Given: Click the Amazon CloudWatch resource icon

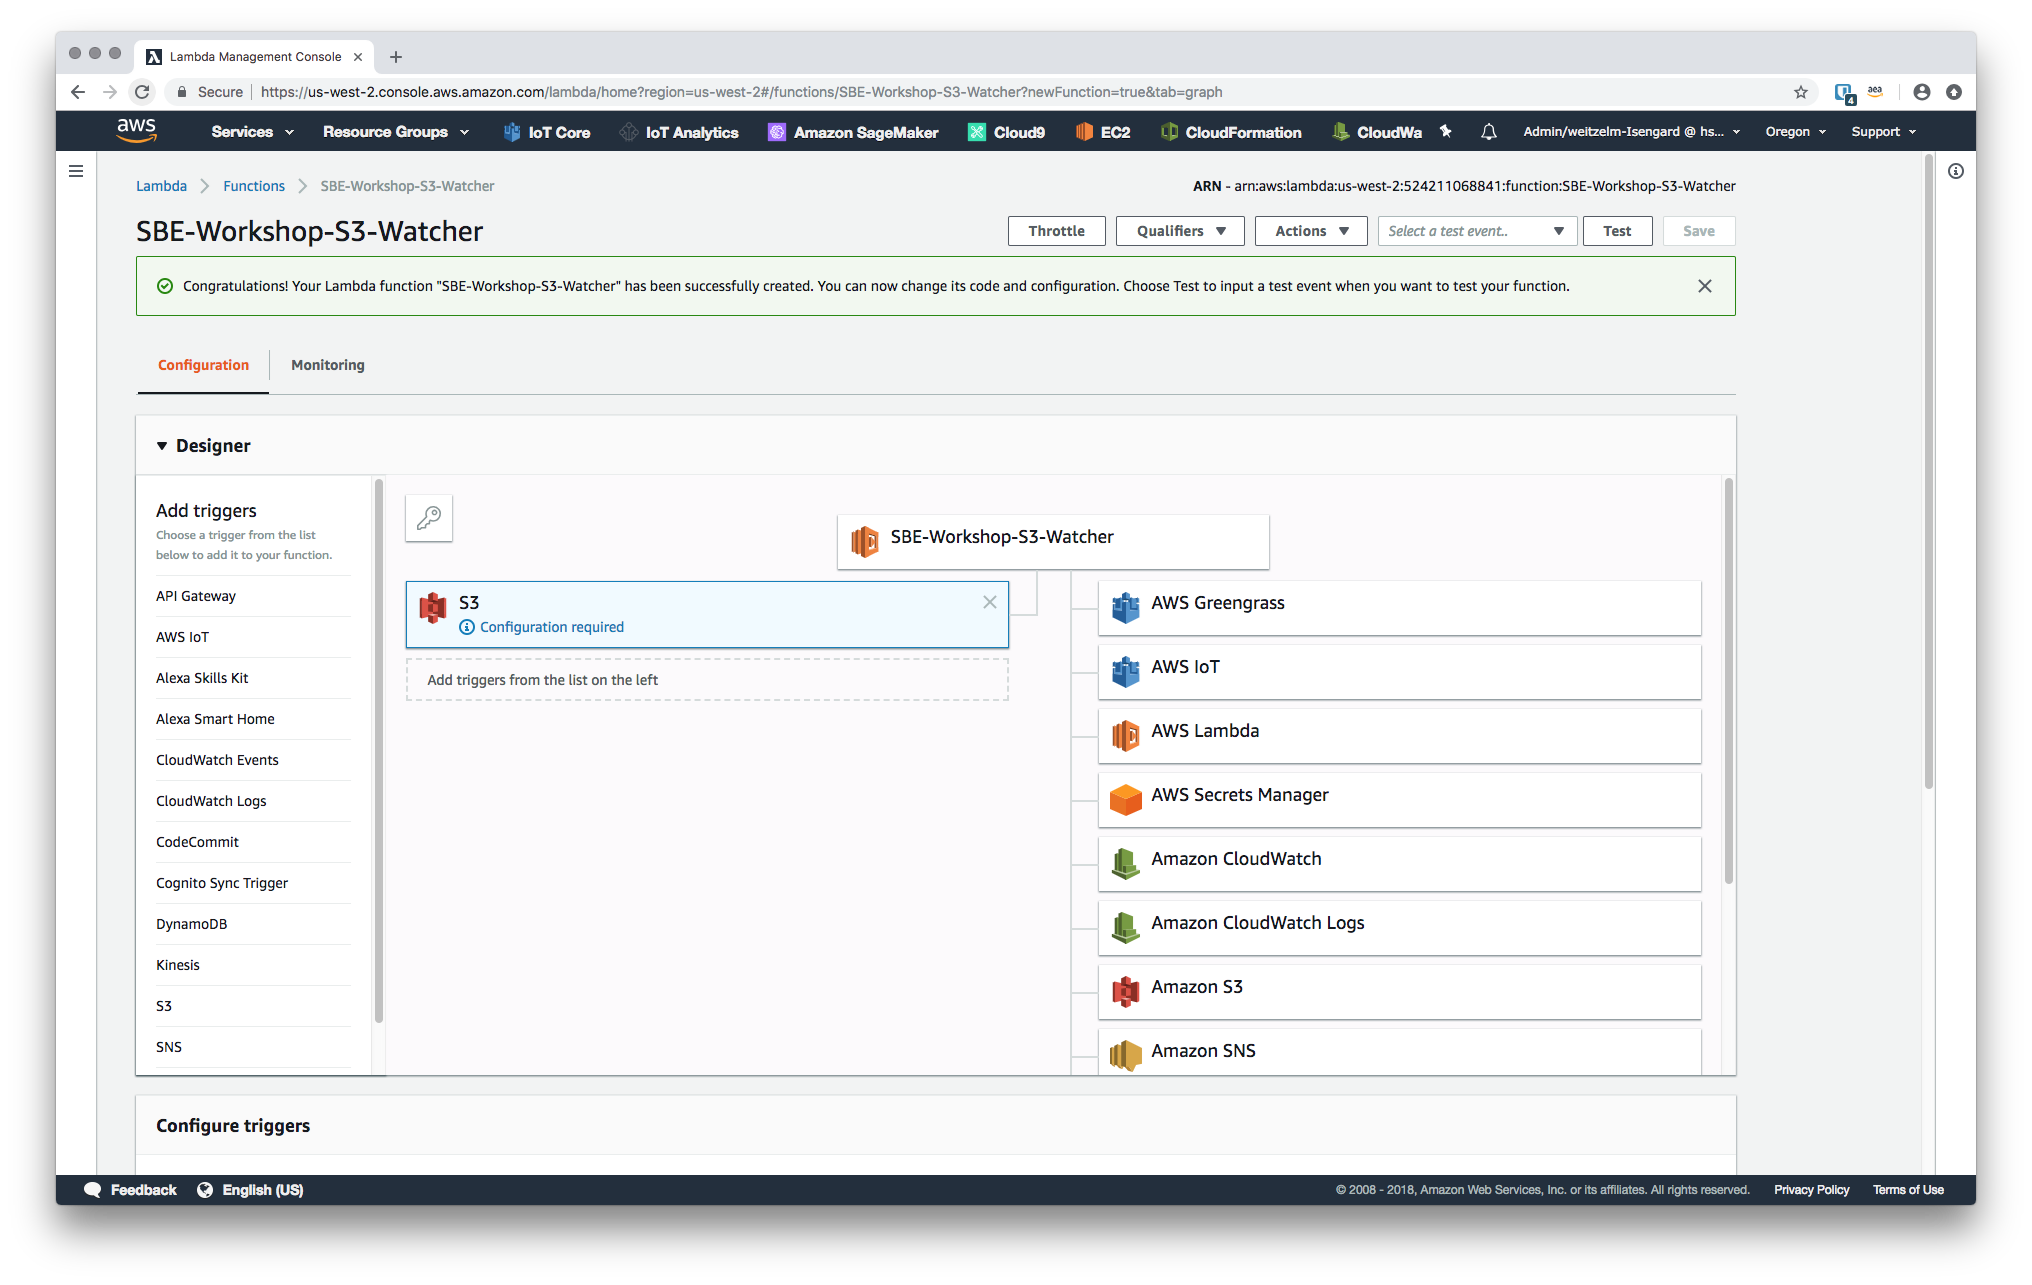Looking at the screenshot, I should pyautogui.click(x=1126, y=862).
